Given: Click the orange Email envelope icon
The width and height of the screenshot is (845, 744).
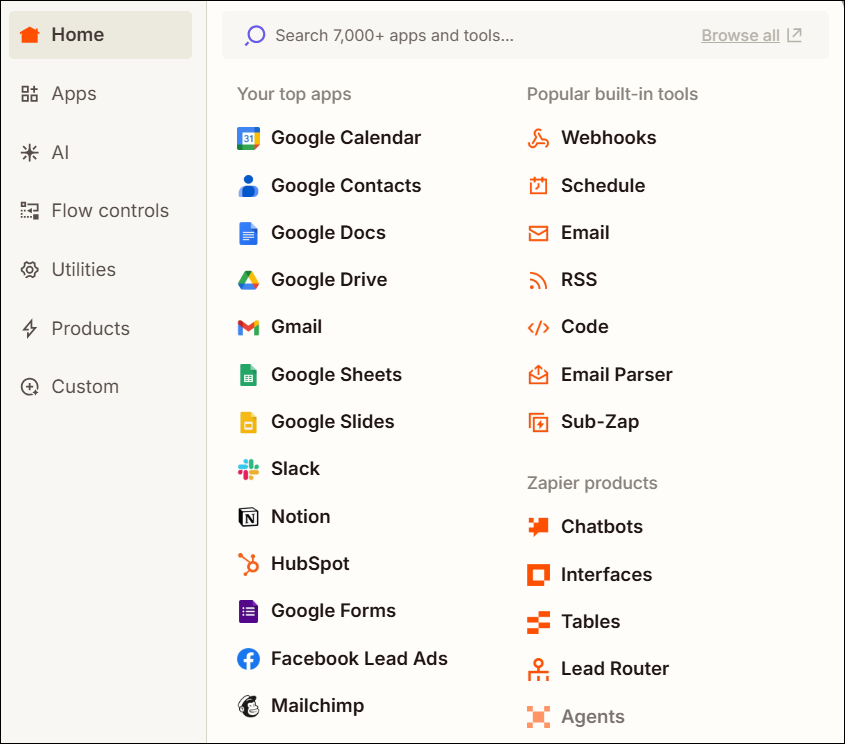Looking at the screenshot, I should pyautogui.click(x=538, y=233).
